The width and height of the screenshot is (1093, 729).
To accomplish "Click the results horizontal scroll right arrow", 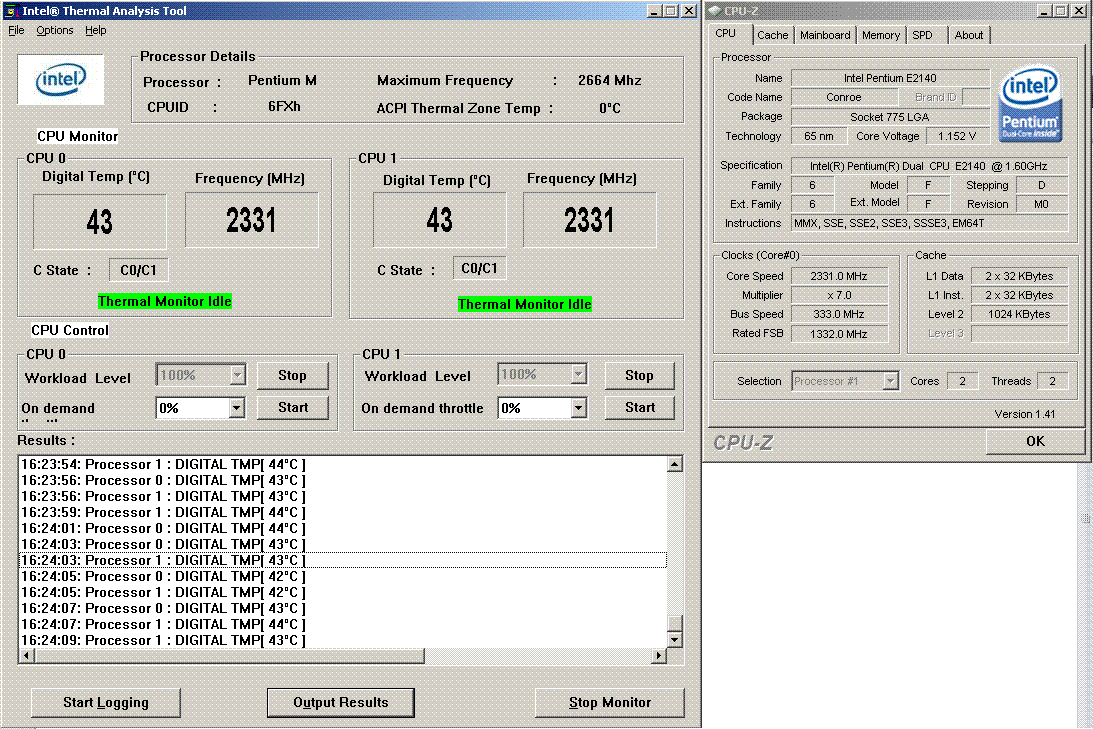I will pos(659,655).
